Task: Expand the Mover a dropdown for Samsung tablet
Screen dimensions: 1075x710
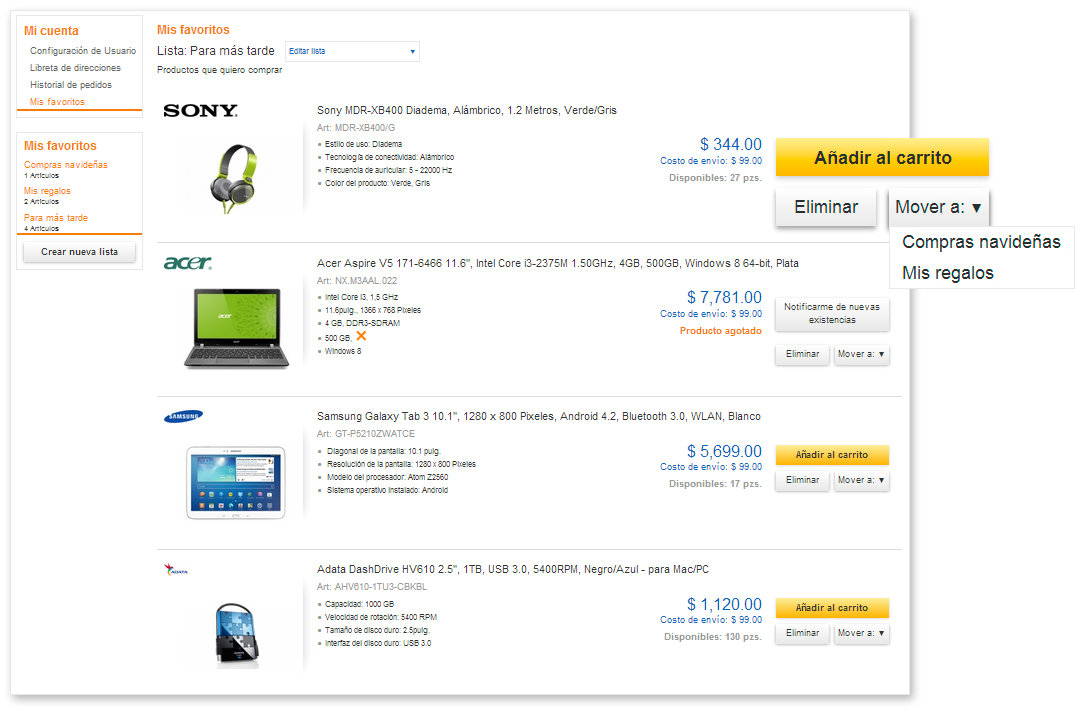Action: (x=861, y=480)
